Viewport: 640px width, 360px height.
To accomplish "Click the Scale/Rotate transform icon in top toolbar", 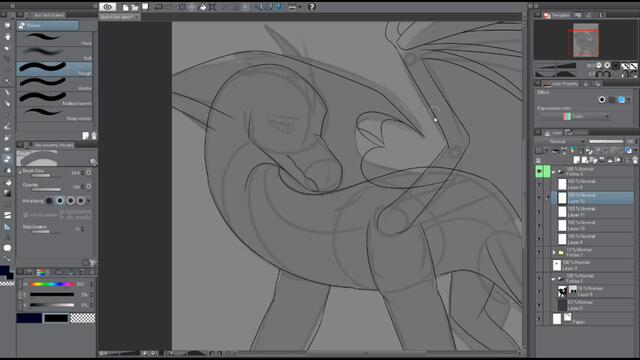I will coord(212,7).
